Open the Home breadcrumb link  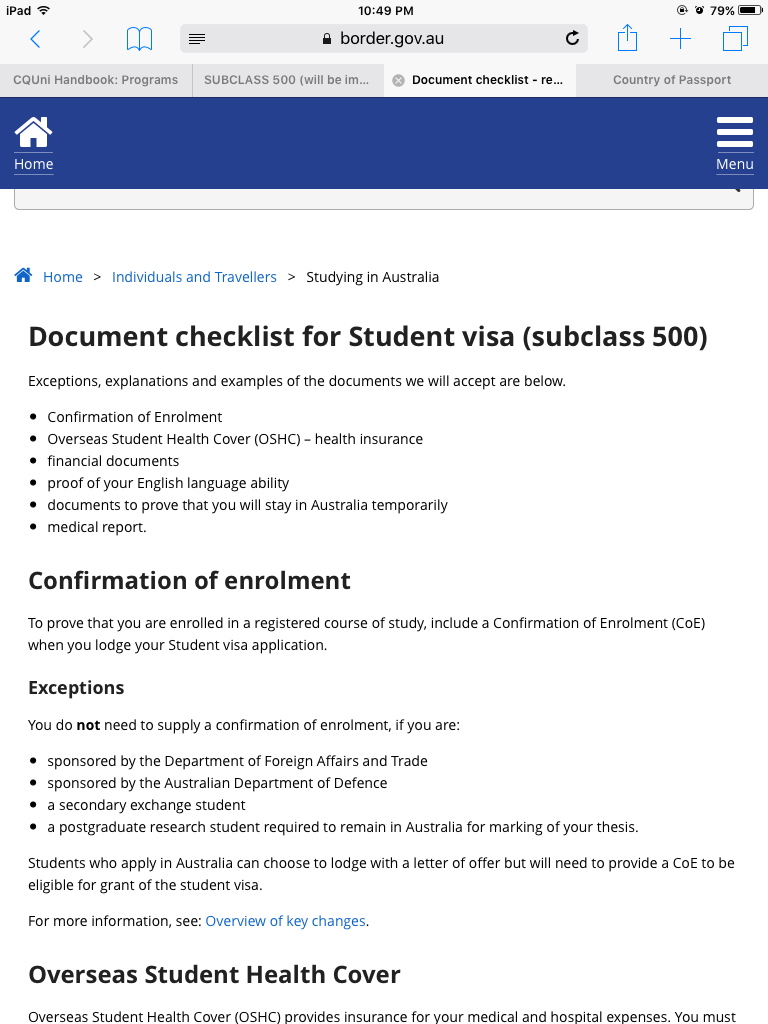point(62,277)
